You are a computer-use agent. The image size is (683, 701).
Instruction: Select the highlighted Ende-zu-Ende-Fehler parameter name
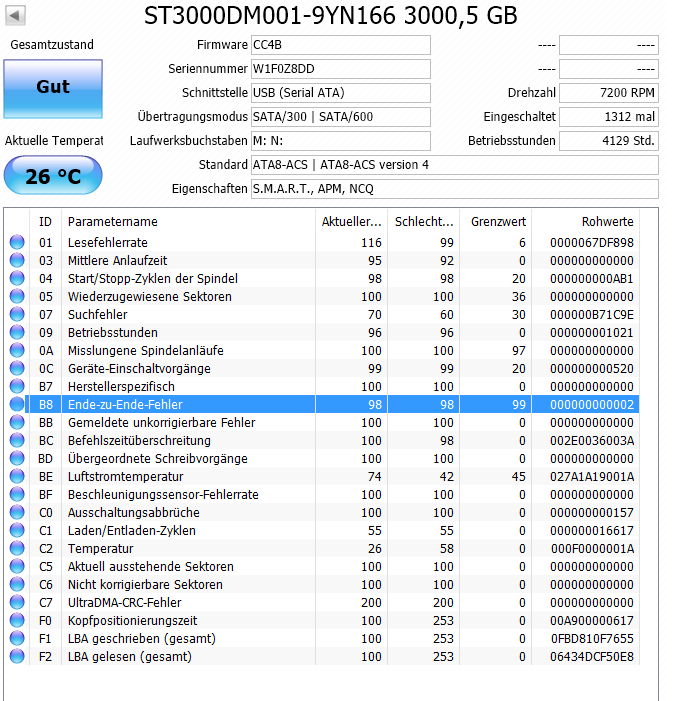[125, 405]
